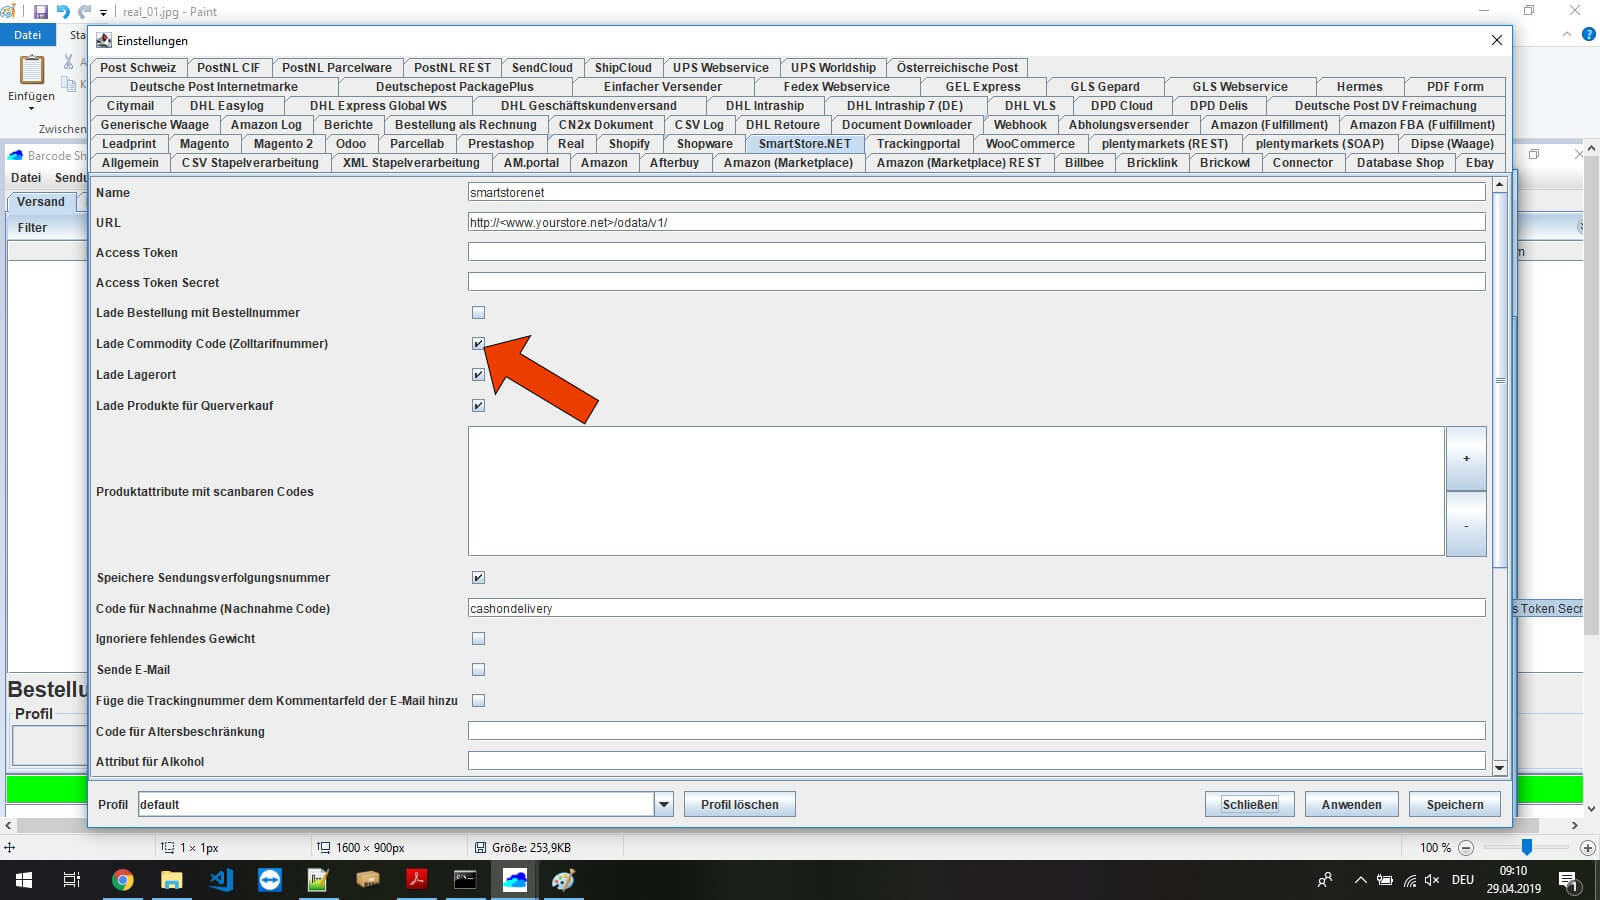Click the undo icon in the Paint title bar
Viewport: 1600px width, 900px height.
coord(63,12)
